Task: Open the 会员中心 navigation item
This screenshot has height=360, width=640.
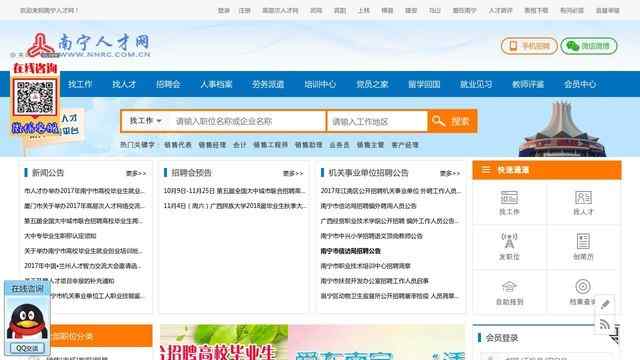Action: tap(580, 84)
